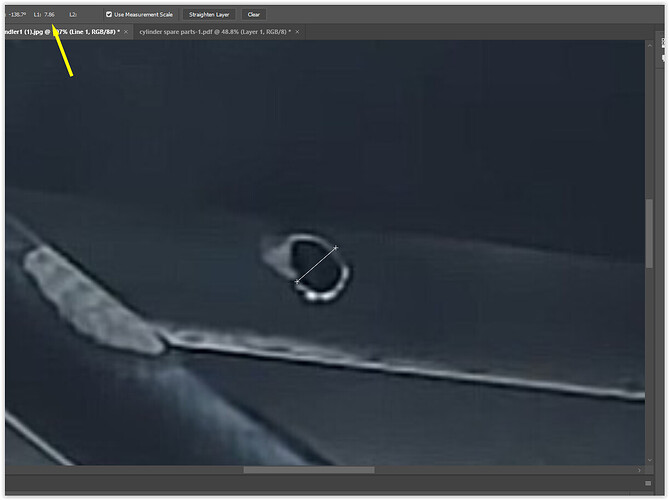The height and width of the screenshot is (500, 669).
Task: Click the Straighten Layer button
Action: pos(209,15)
